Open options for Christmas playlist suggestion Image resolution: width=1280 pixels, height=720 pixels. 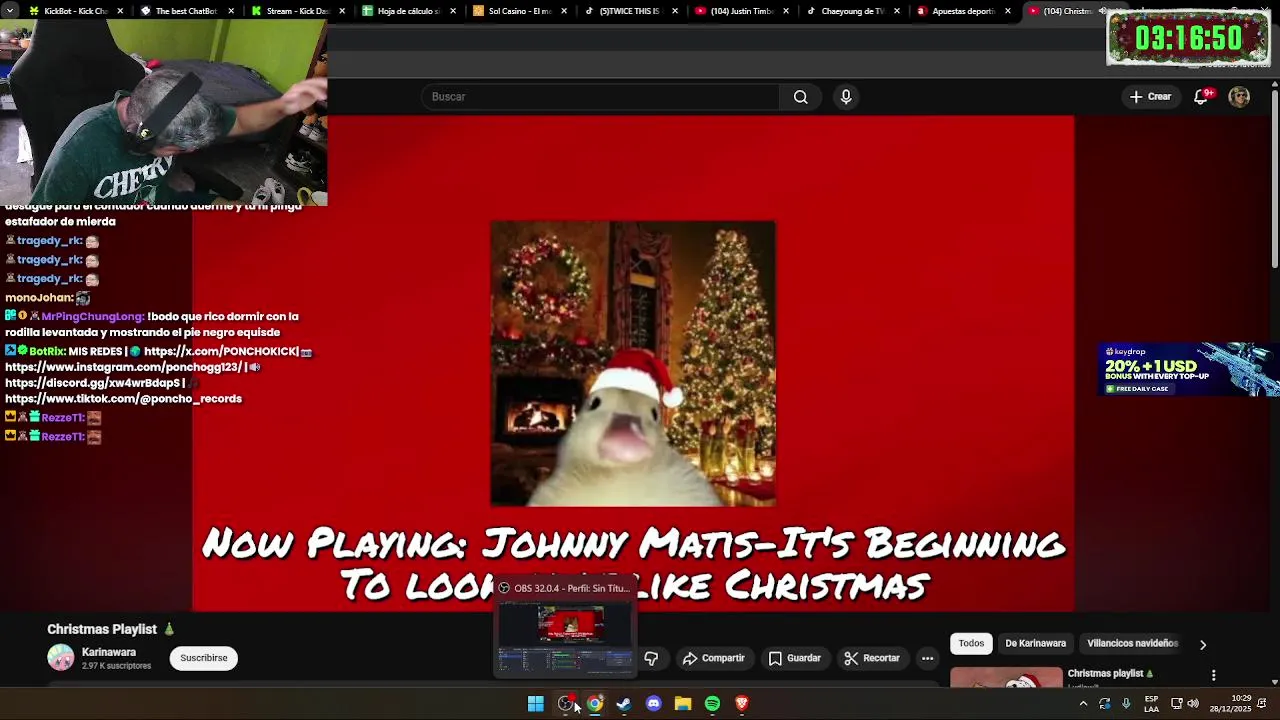click(x=1214, y=676)
